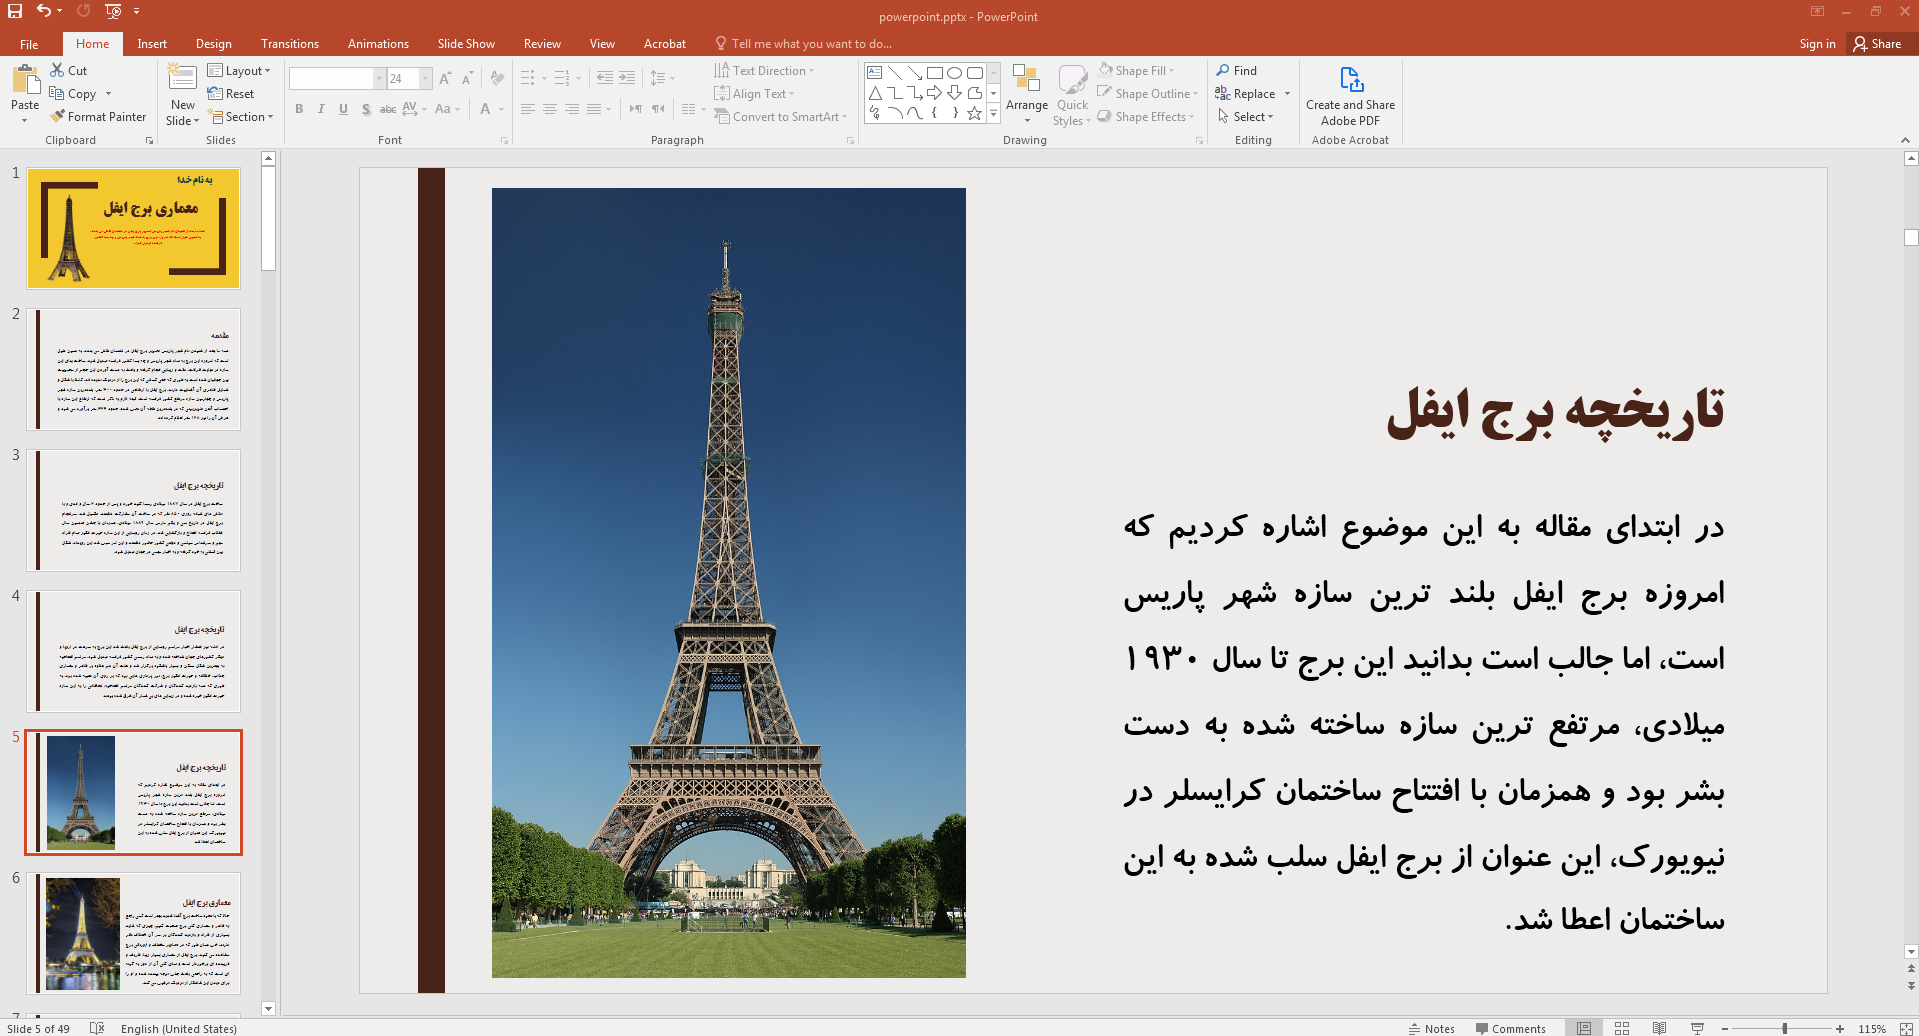Increase font size with the large A icon
This screenshot has width=1919, height=1036.
(x=445, y=78)
